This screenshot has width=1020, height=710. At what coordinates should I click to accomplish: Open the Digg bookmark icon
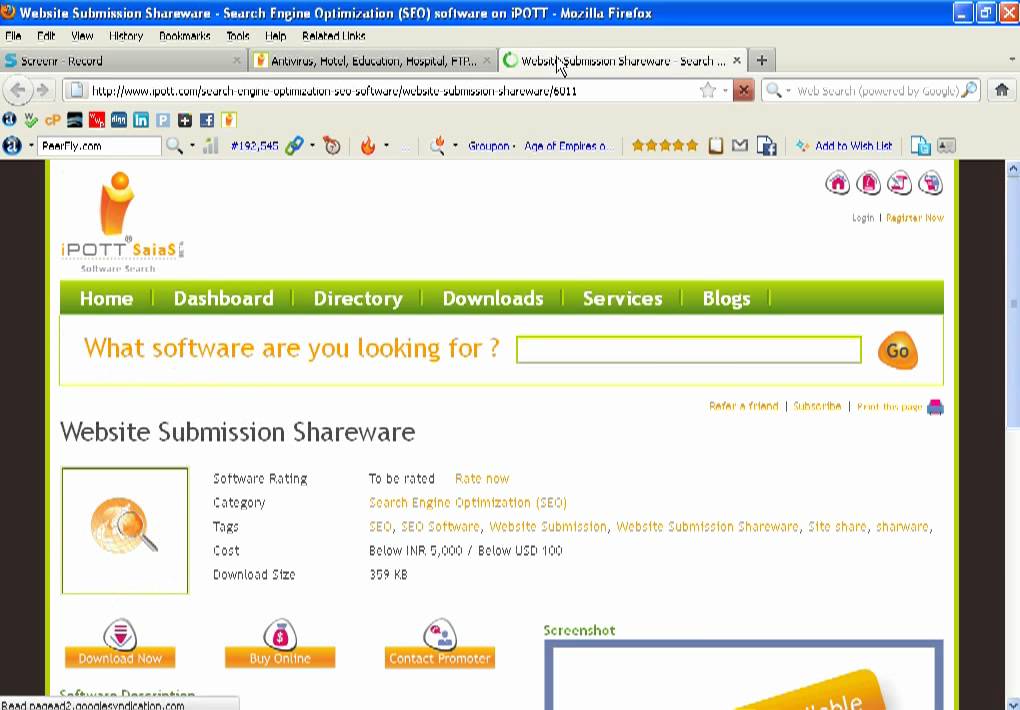tap(118, 120)
